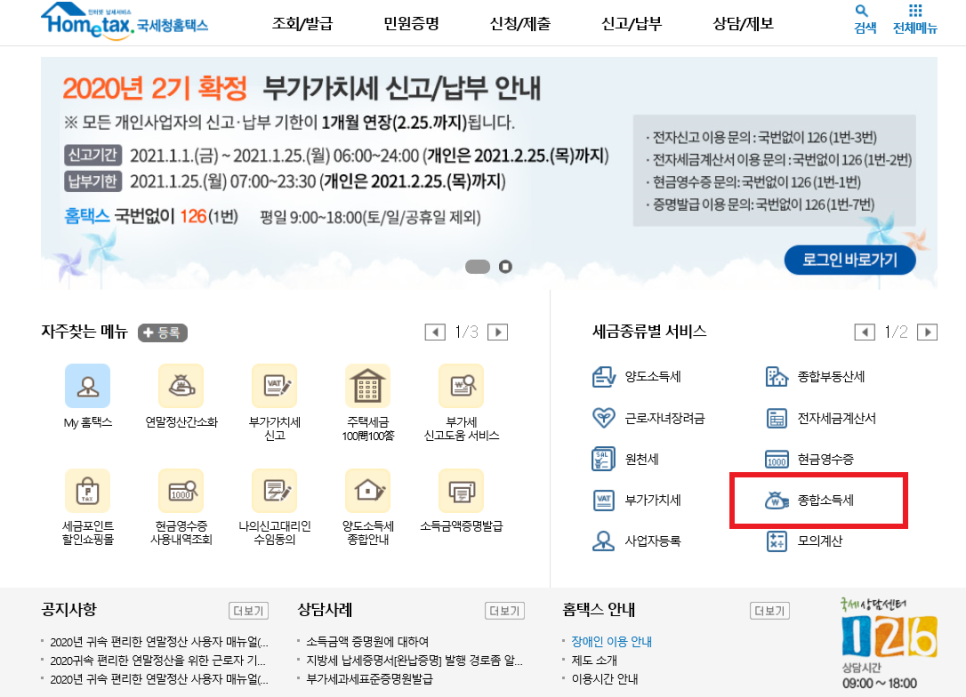Select the first banner slide indicator

(x=477, y=267)
